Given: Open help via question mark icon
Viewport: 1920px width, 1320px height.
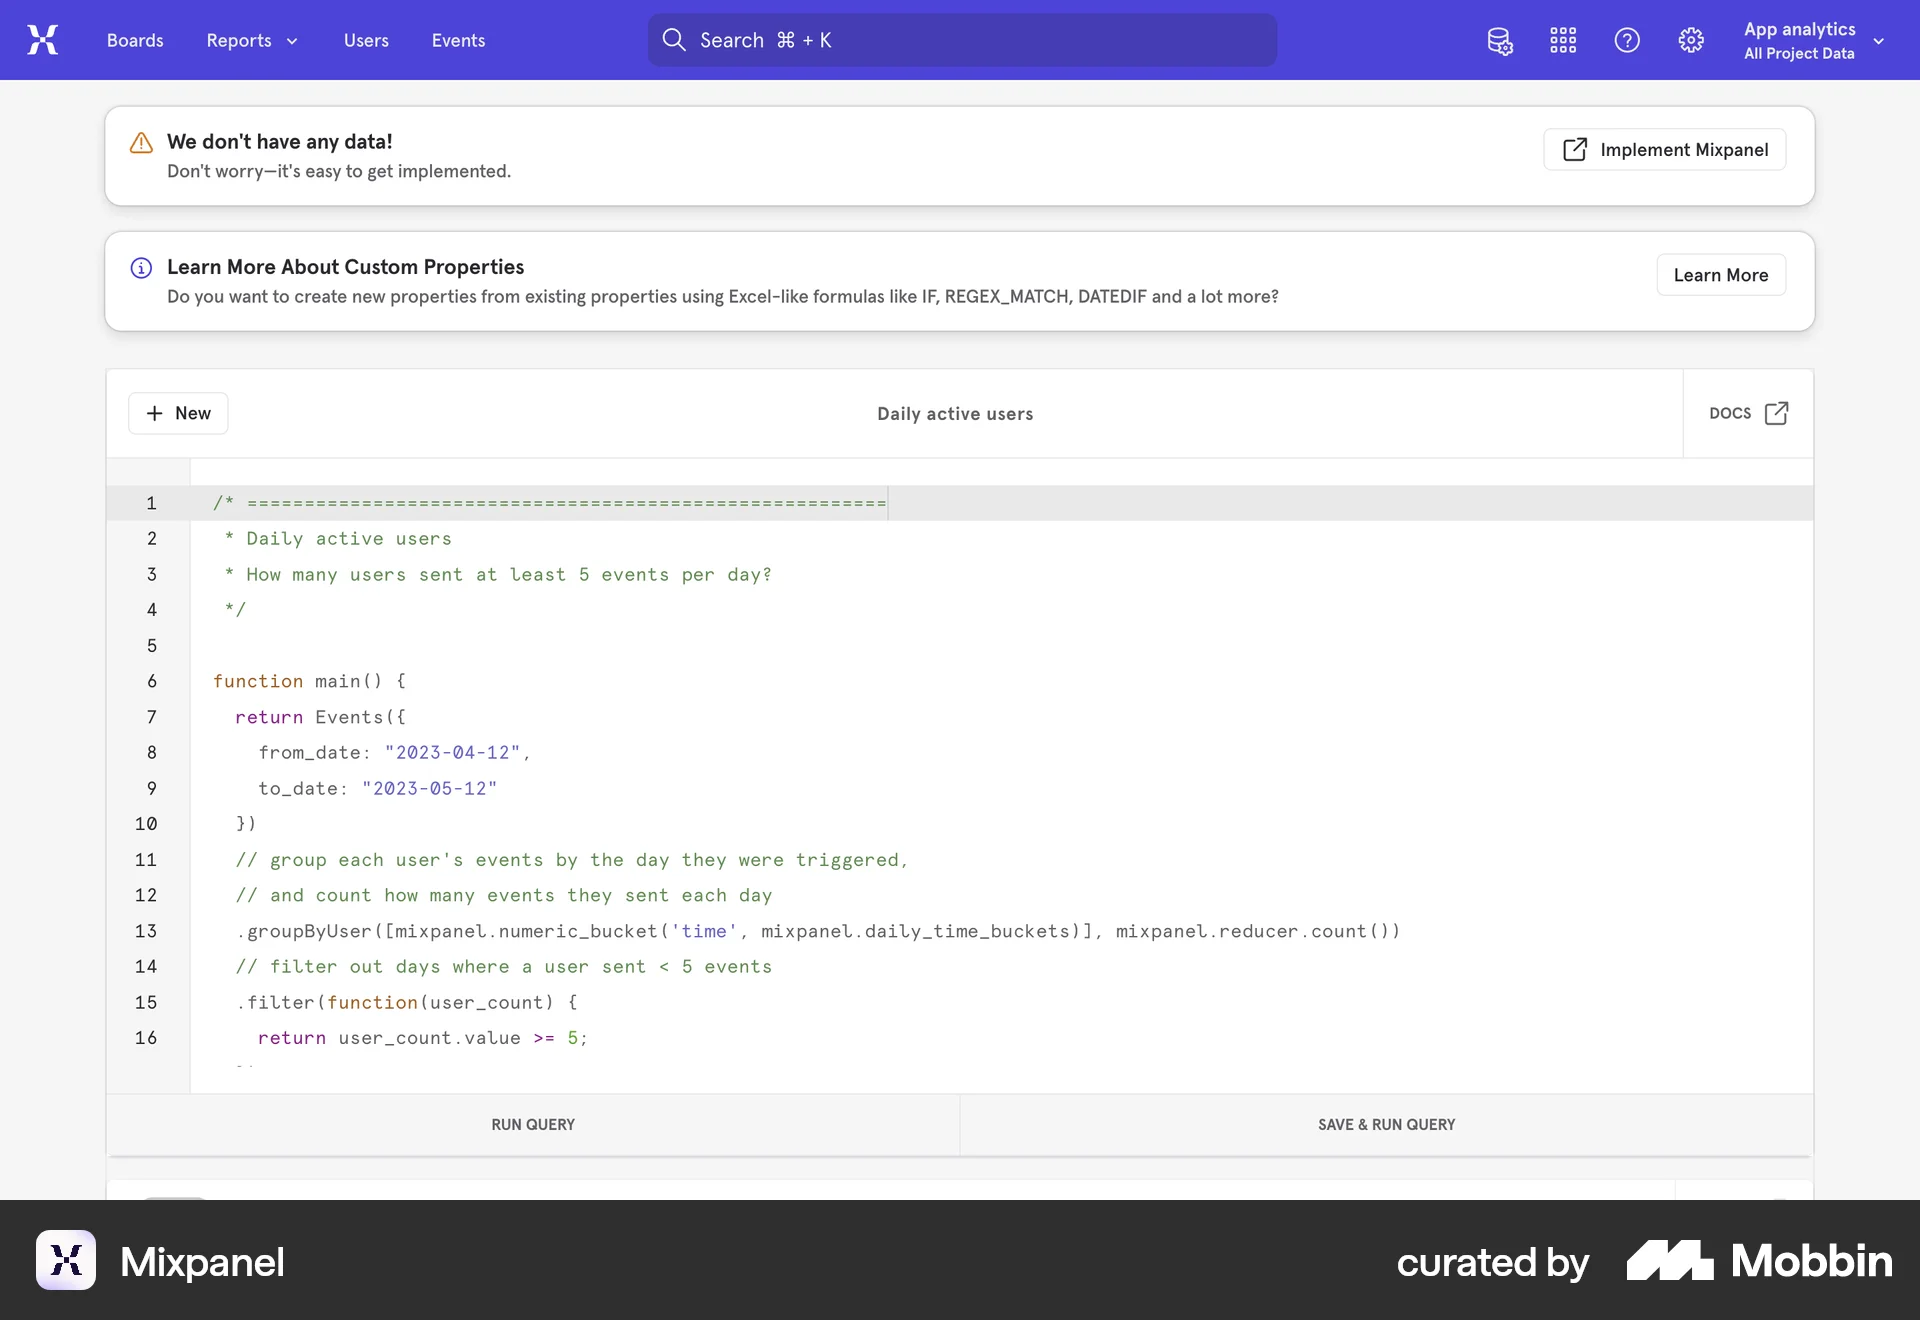Looking at the screenshot, I should [x=1626, y=40].
